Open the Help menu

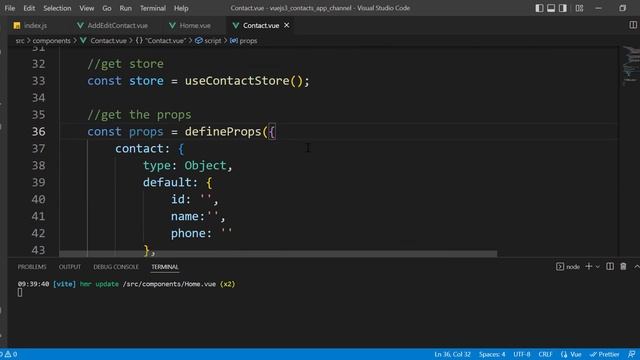pyautogui.click(x=181, y=8)
